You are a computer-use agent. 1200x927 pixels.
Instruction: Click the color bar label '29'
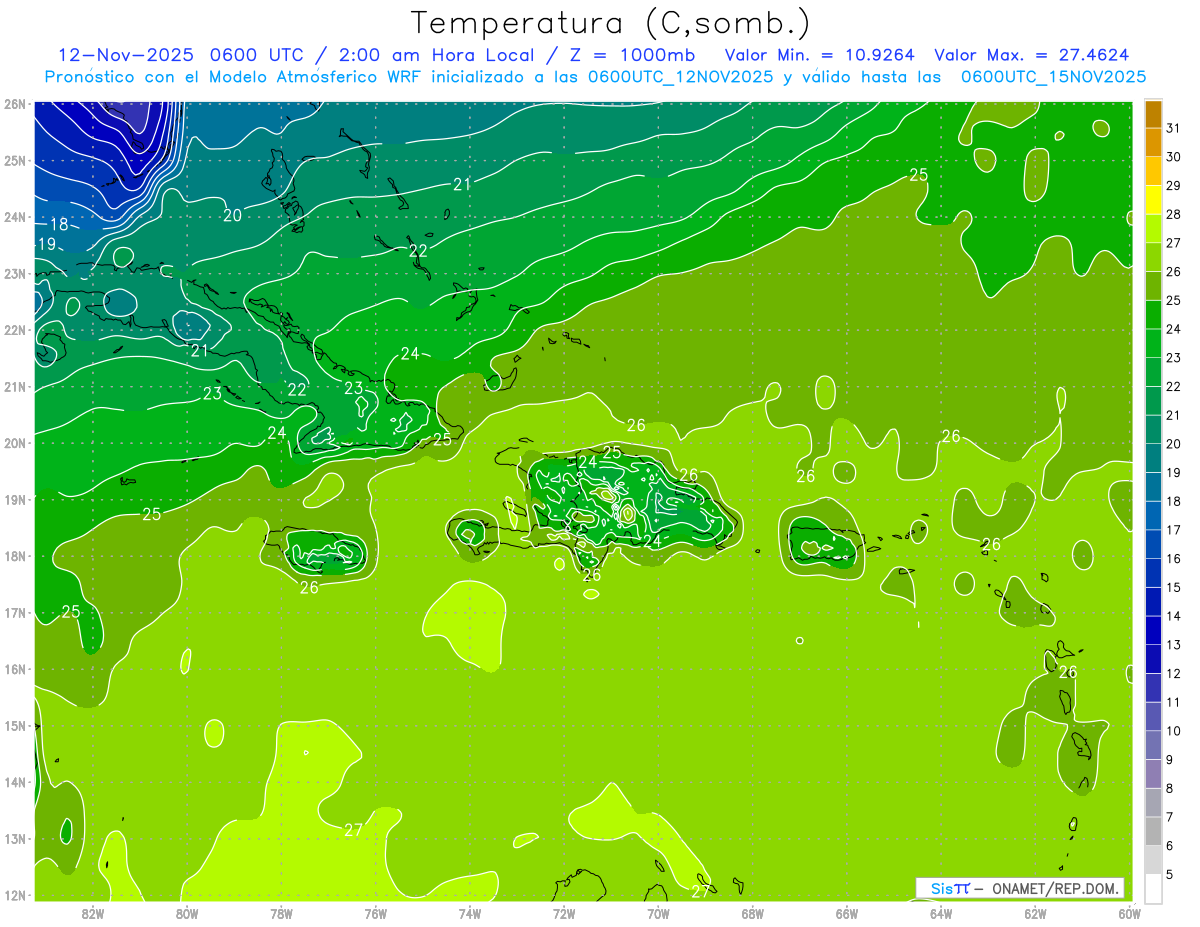[x=1173, y=185]
